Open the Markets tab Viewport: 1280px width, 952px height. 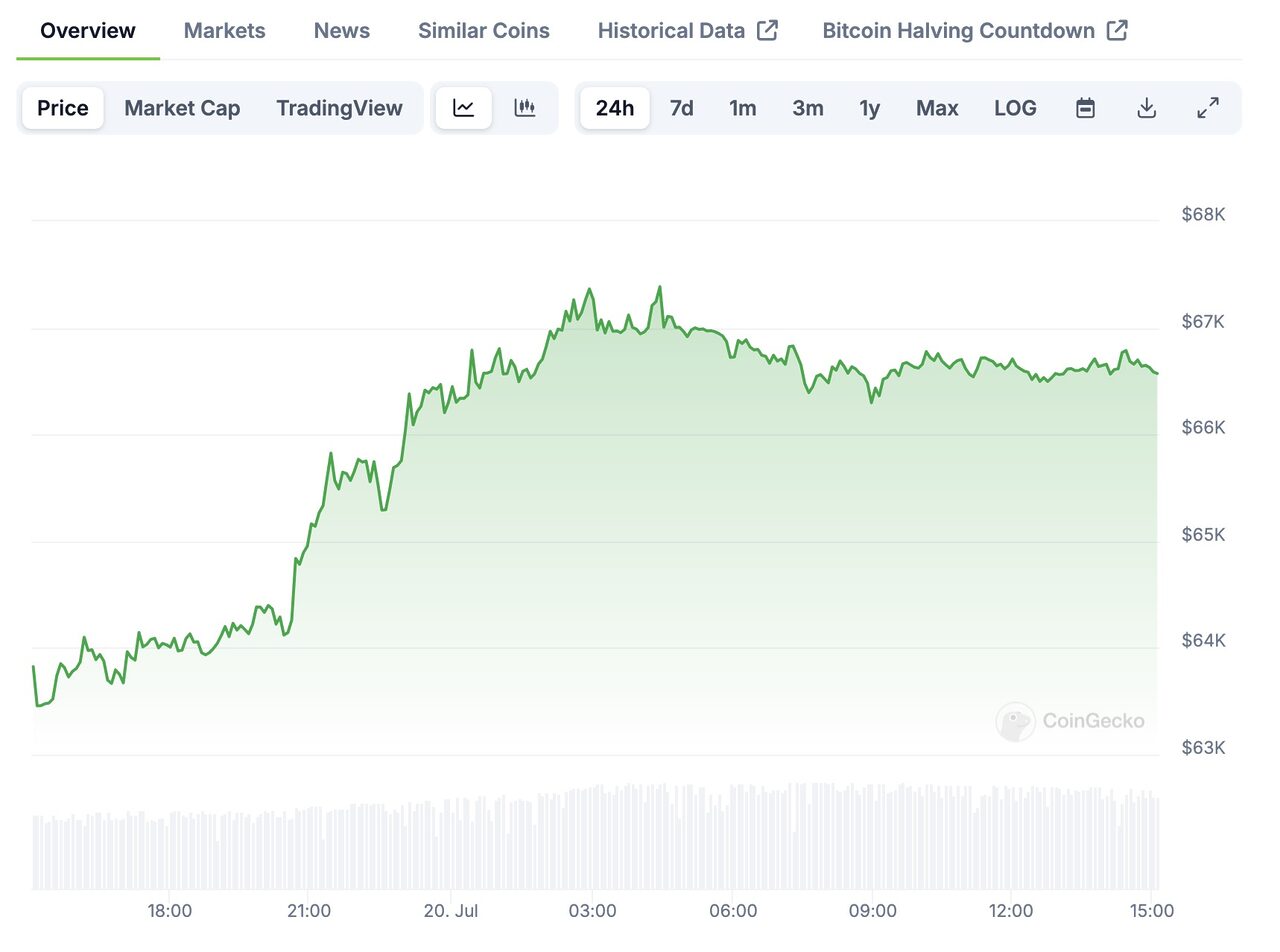click(225, 31)
